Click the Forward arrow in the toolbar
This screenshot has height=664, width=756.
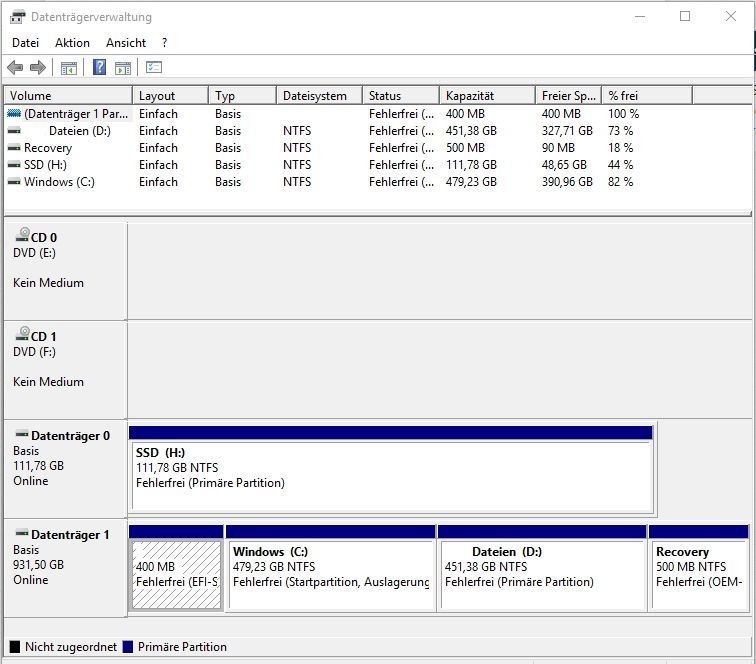coord(38,68)
